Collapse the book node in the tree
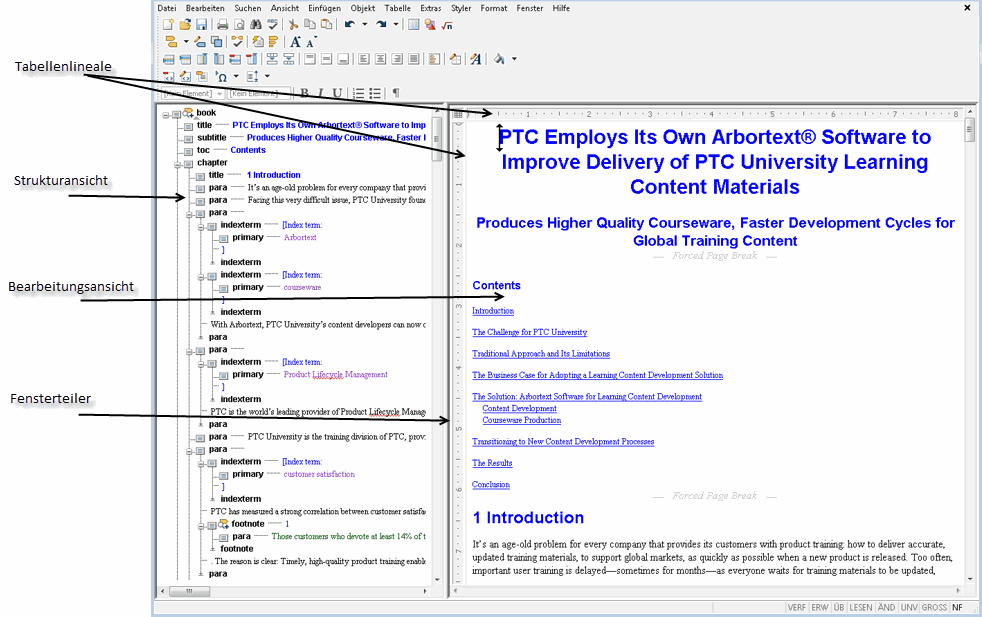Viewport: 982px width, 617px height. pos(166,115)
